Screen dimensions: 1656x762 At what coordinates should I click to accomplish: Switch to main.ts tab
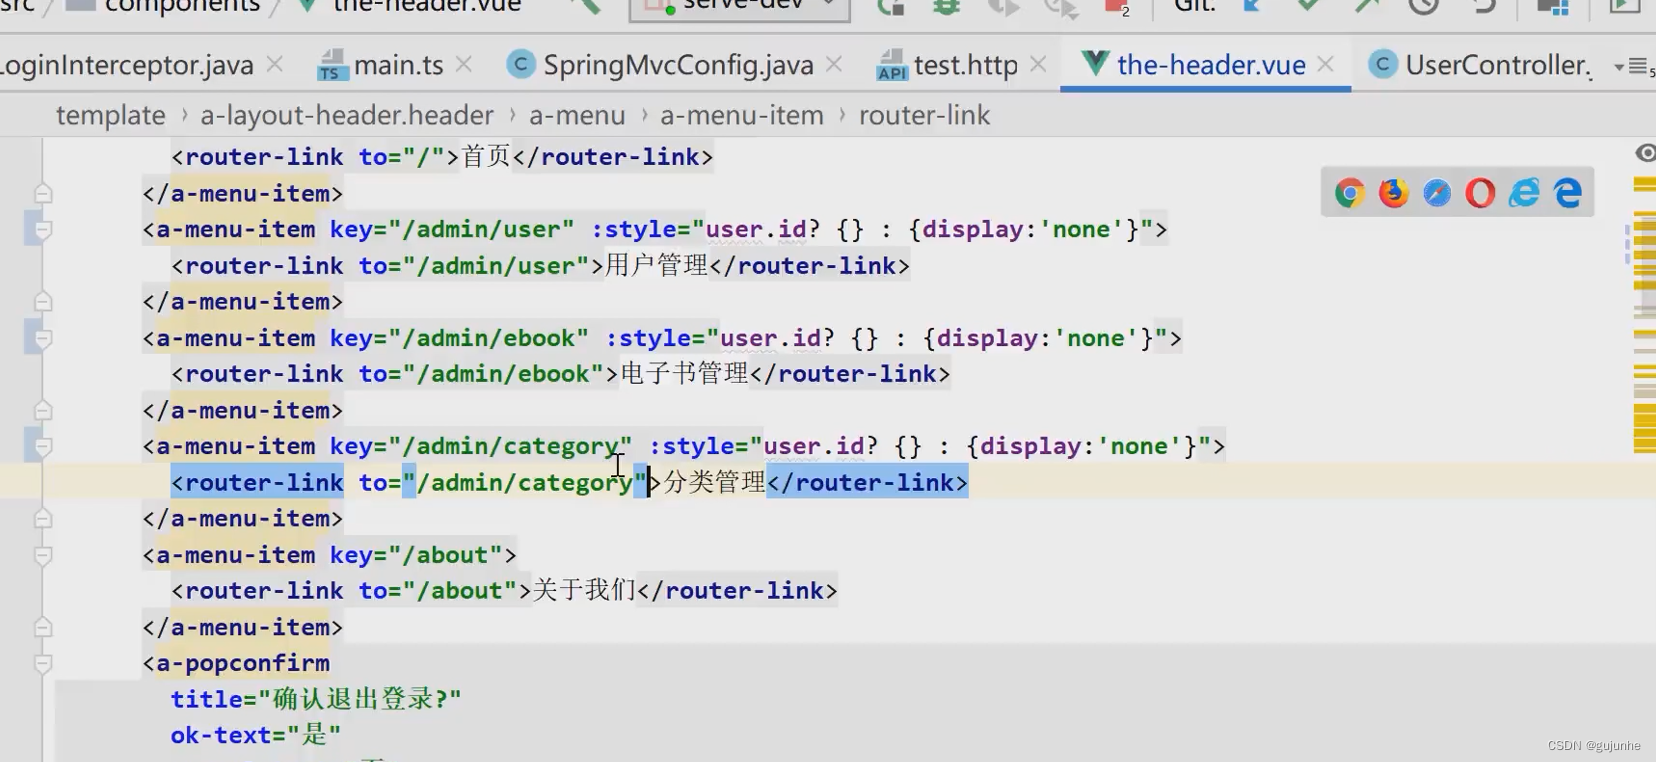tap(381, 65)
